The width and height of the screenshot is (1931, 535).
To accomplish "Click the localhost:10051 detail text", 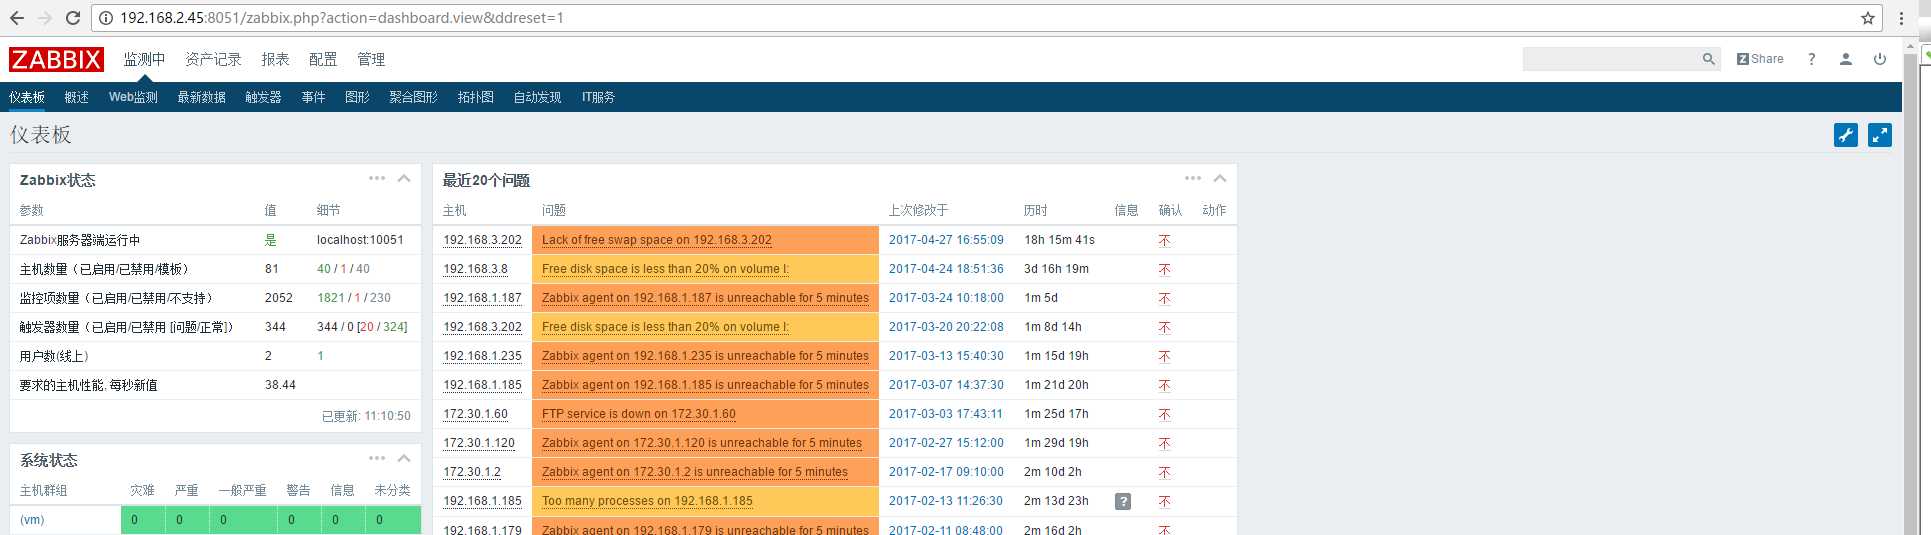I will (x=360, y=240).
